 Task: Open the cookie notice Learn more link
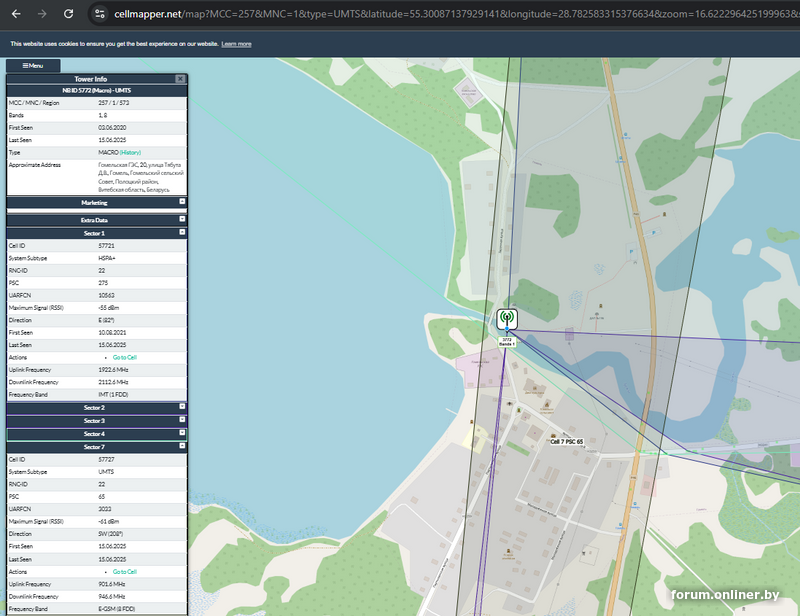pos(236,44)
